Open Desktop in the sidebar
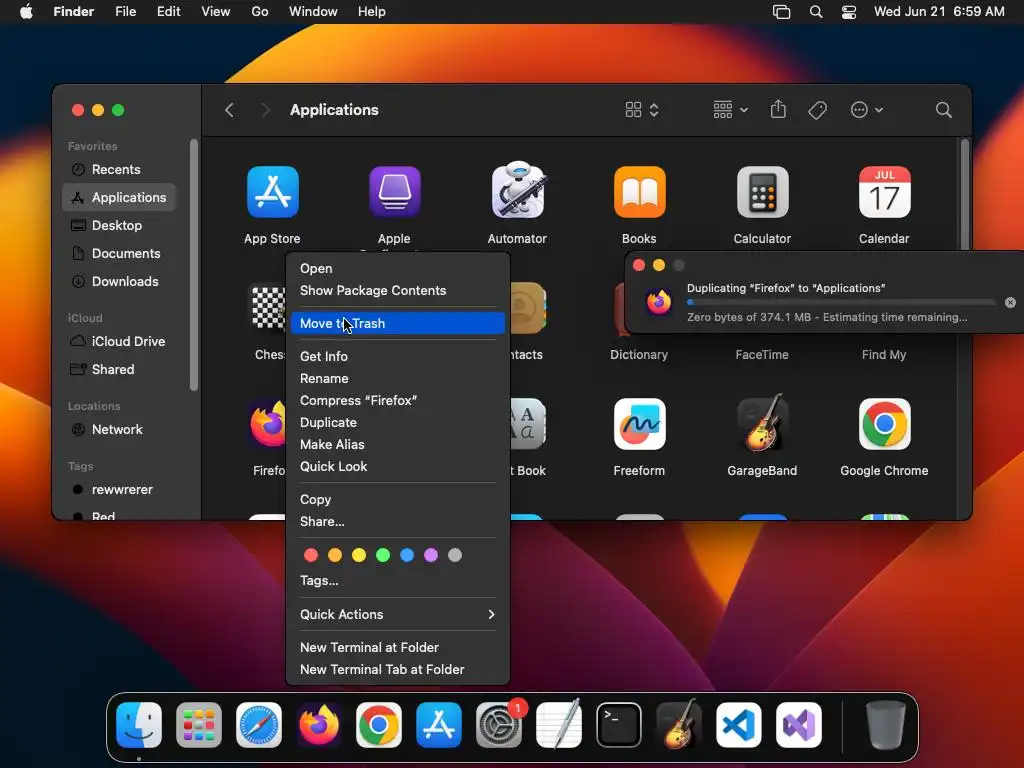Screen dimensions: 1024x768 pos(119,225)
